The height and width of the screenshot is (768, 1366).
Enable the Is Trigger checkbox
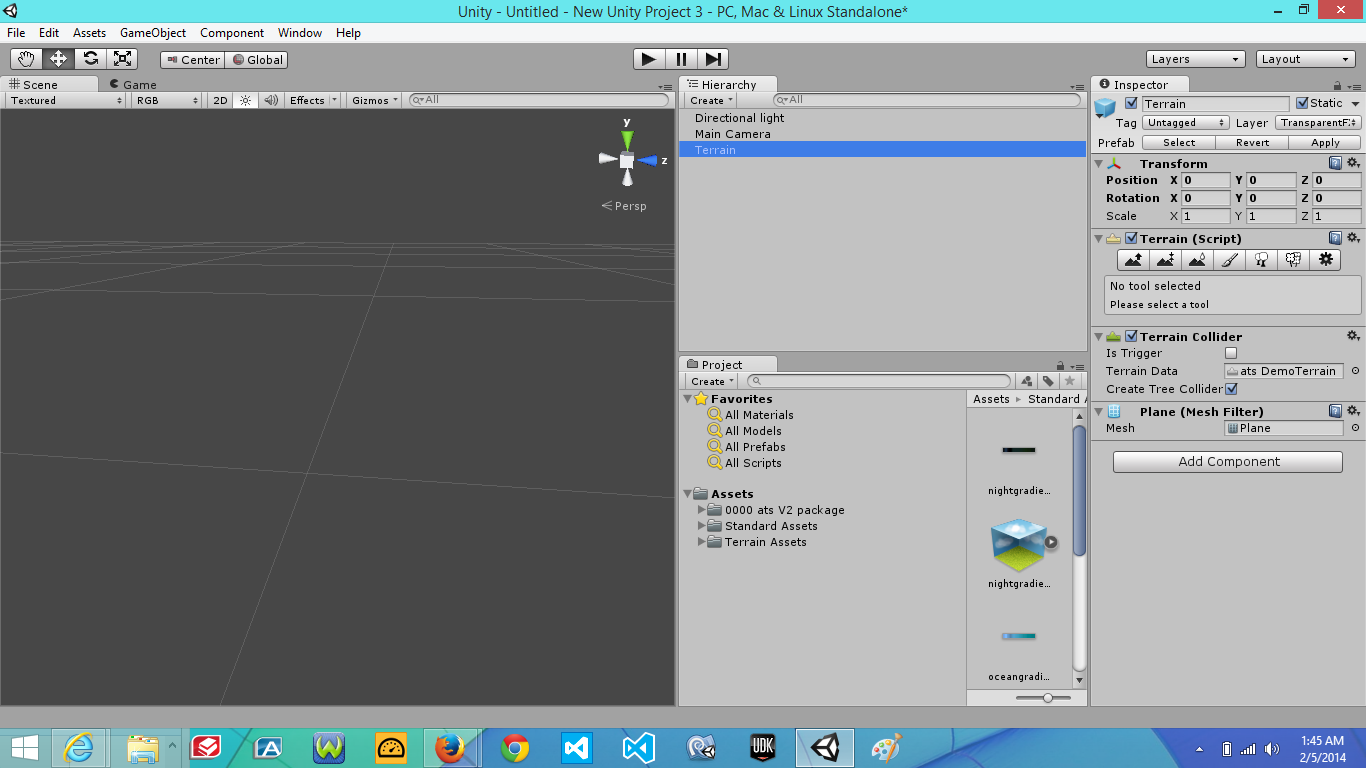click(x=1231, y=353)
